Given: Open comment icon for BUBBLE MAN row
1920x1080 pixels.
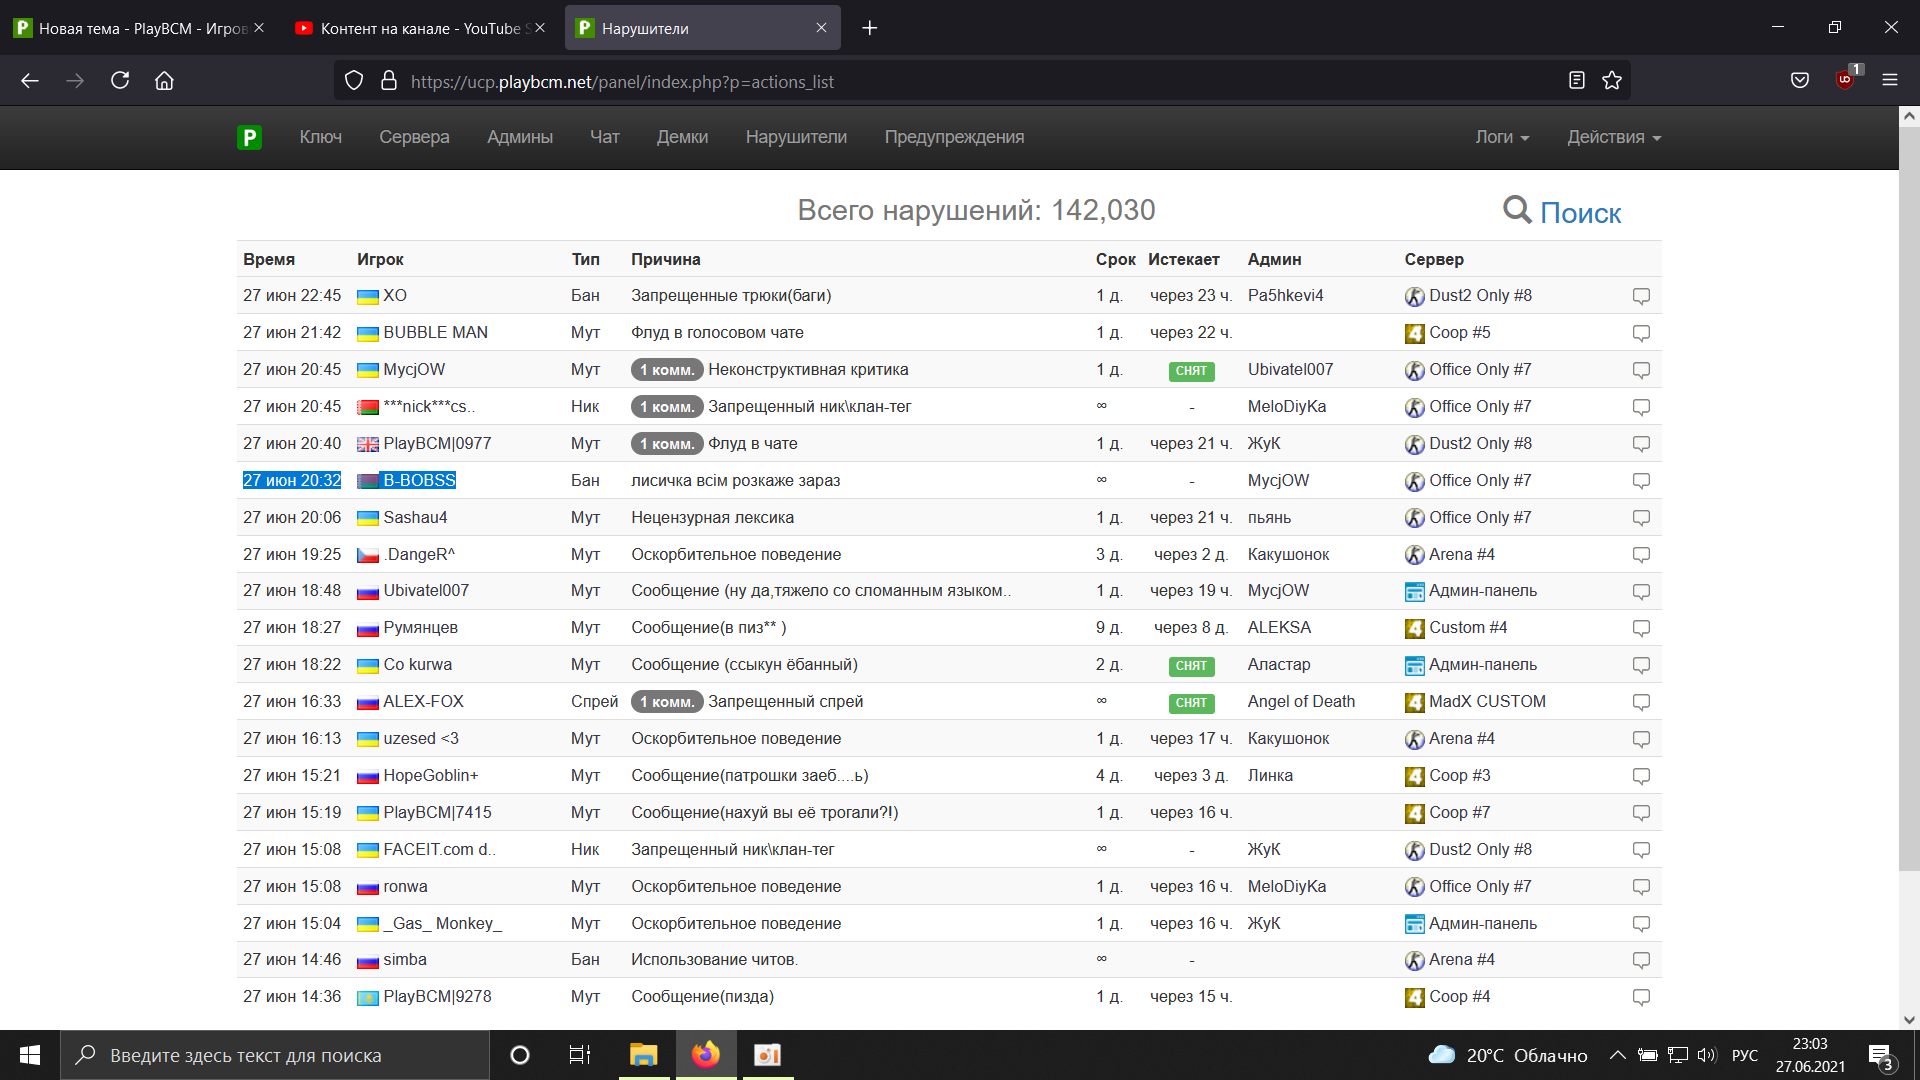Looking at the screenshot, I should pyautogui.click(x=1641, y=333).
